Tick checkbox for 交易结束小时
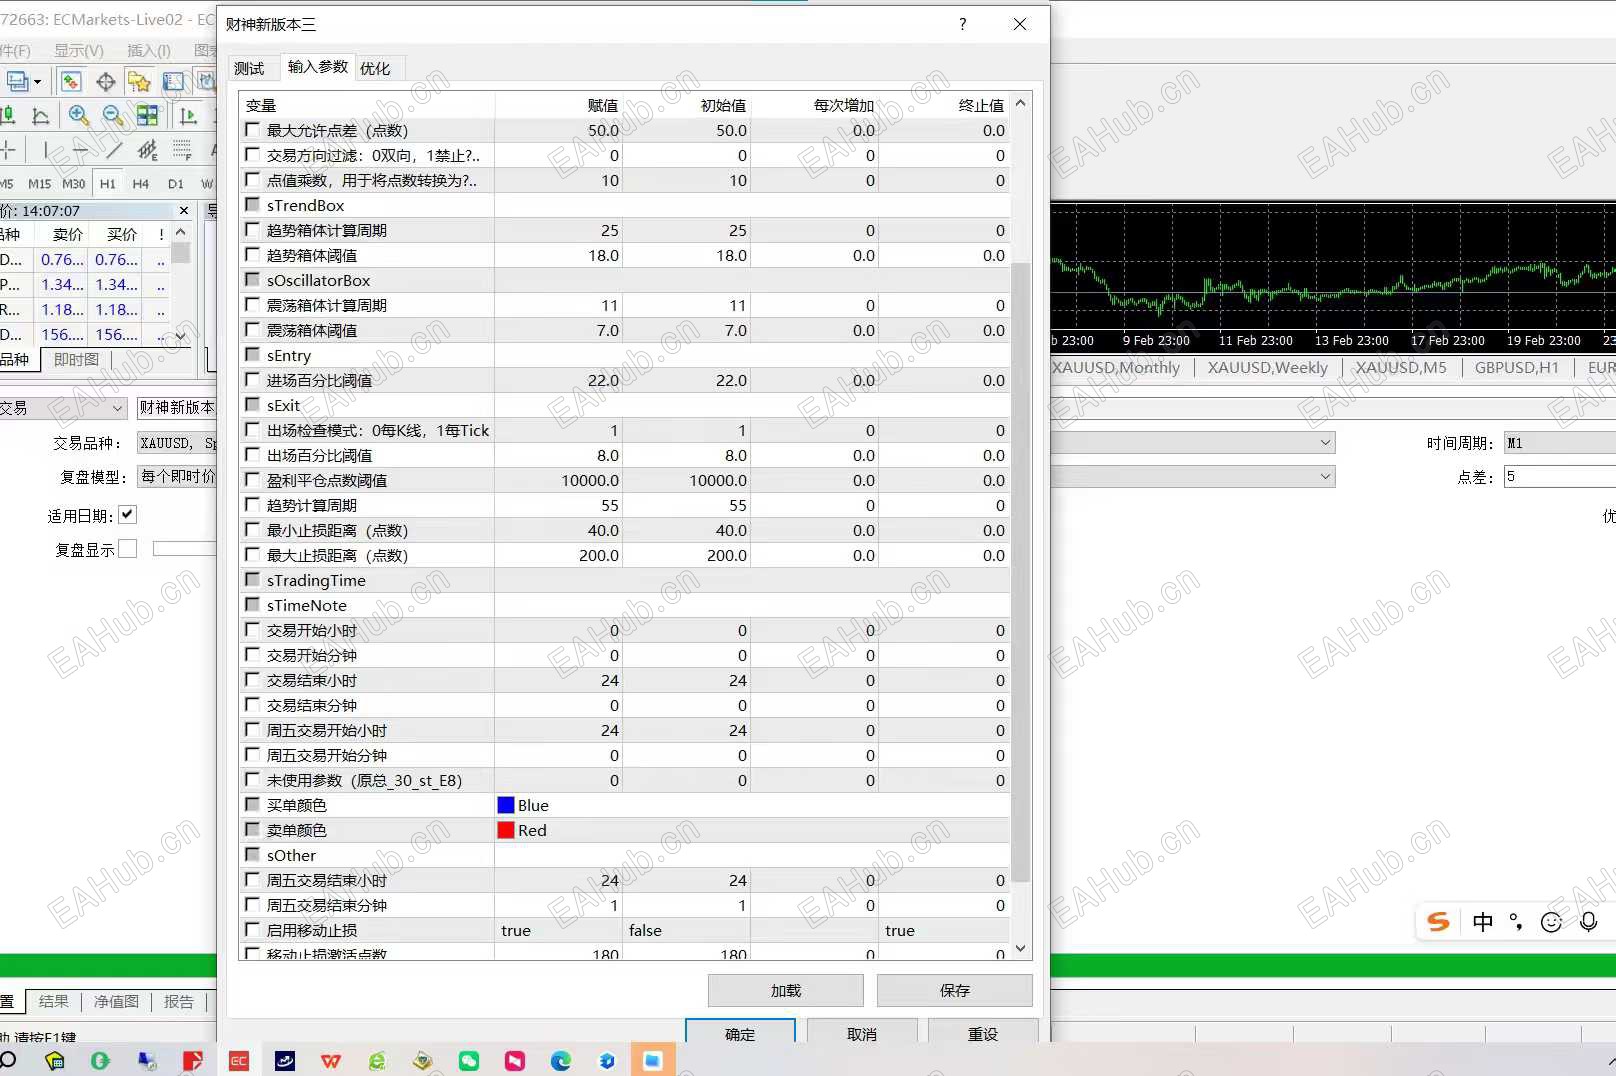The width and height of the screenshot is (1616, 1076). (253, 680)
